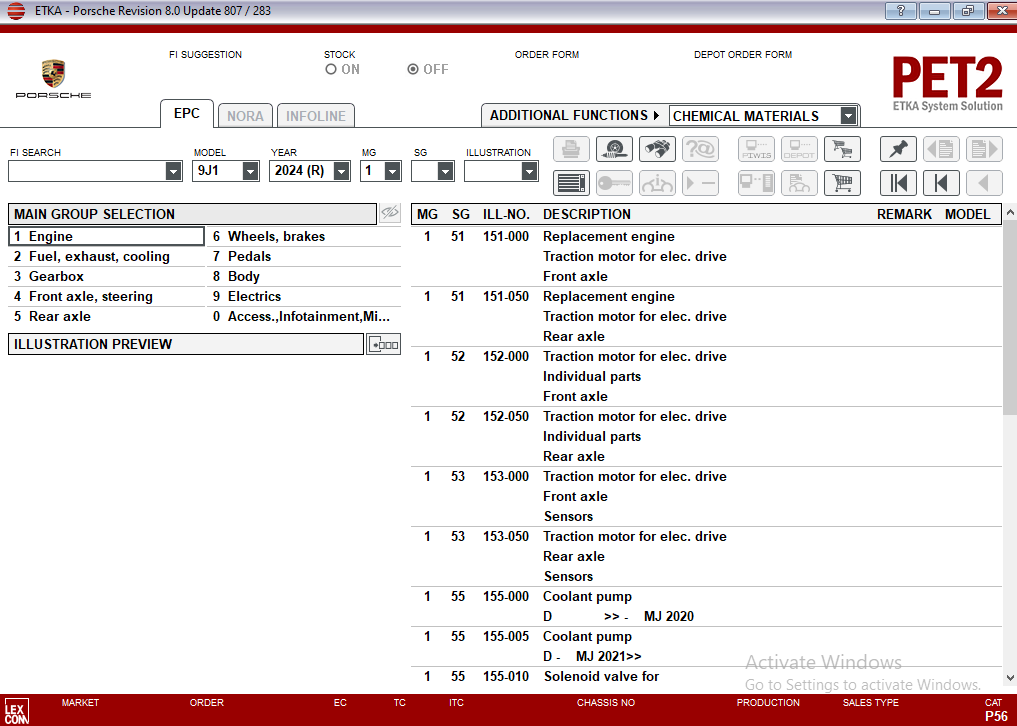1017x726 pixels.
Task: Click the pushpin icon
Action: tap(898, 149)
